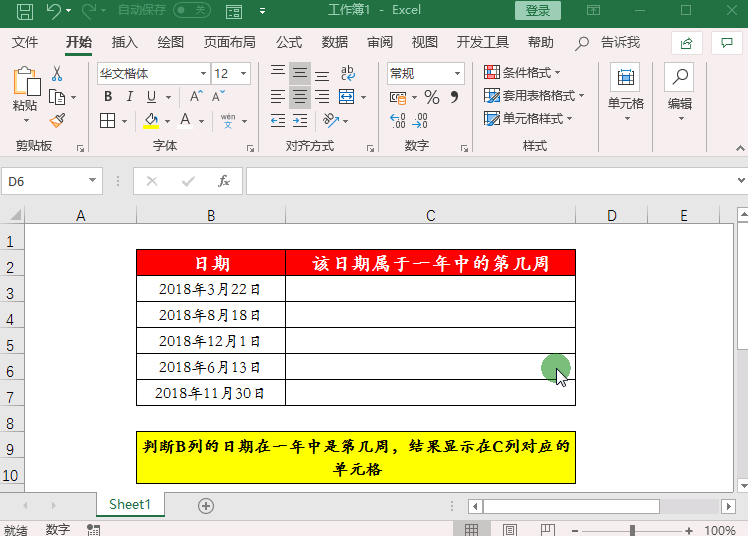Switch to the 公式 tab
This screenshot has height=536, width=748.
click(x=289, y=42)
